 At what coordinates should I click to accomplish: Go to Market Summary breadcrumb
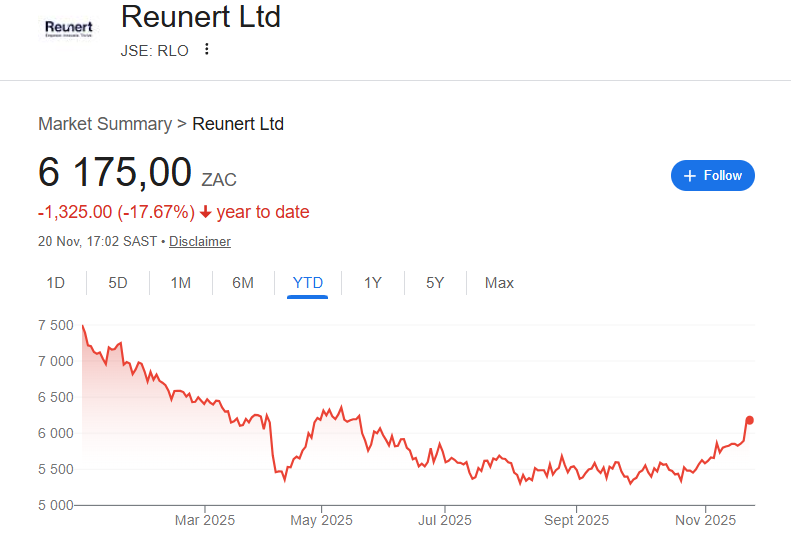105,124
